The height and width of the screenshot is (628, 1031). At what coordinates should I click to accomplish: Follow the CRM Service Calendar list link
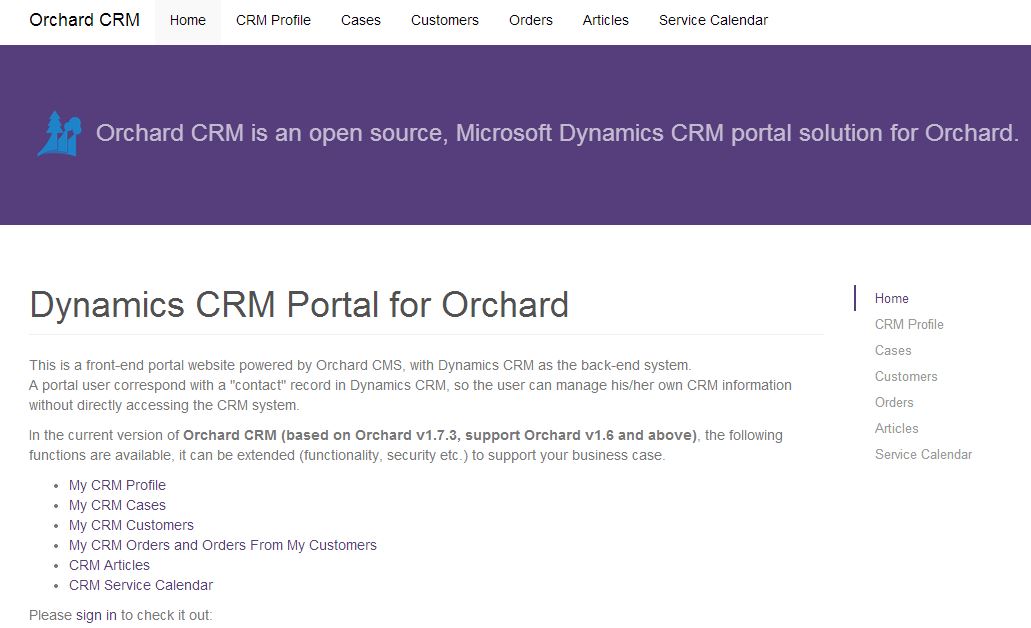coord(141,585)
